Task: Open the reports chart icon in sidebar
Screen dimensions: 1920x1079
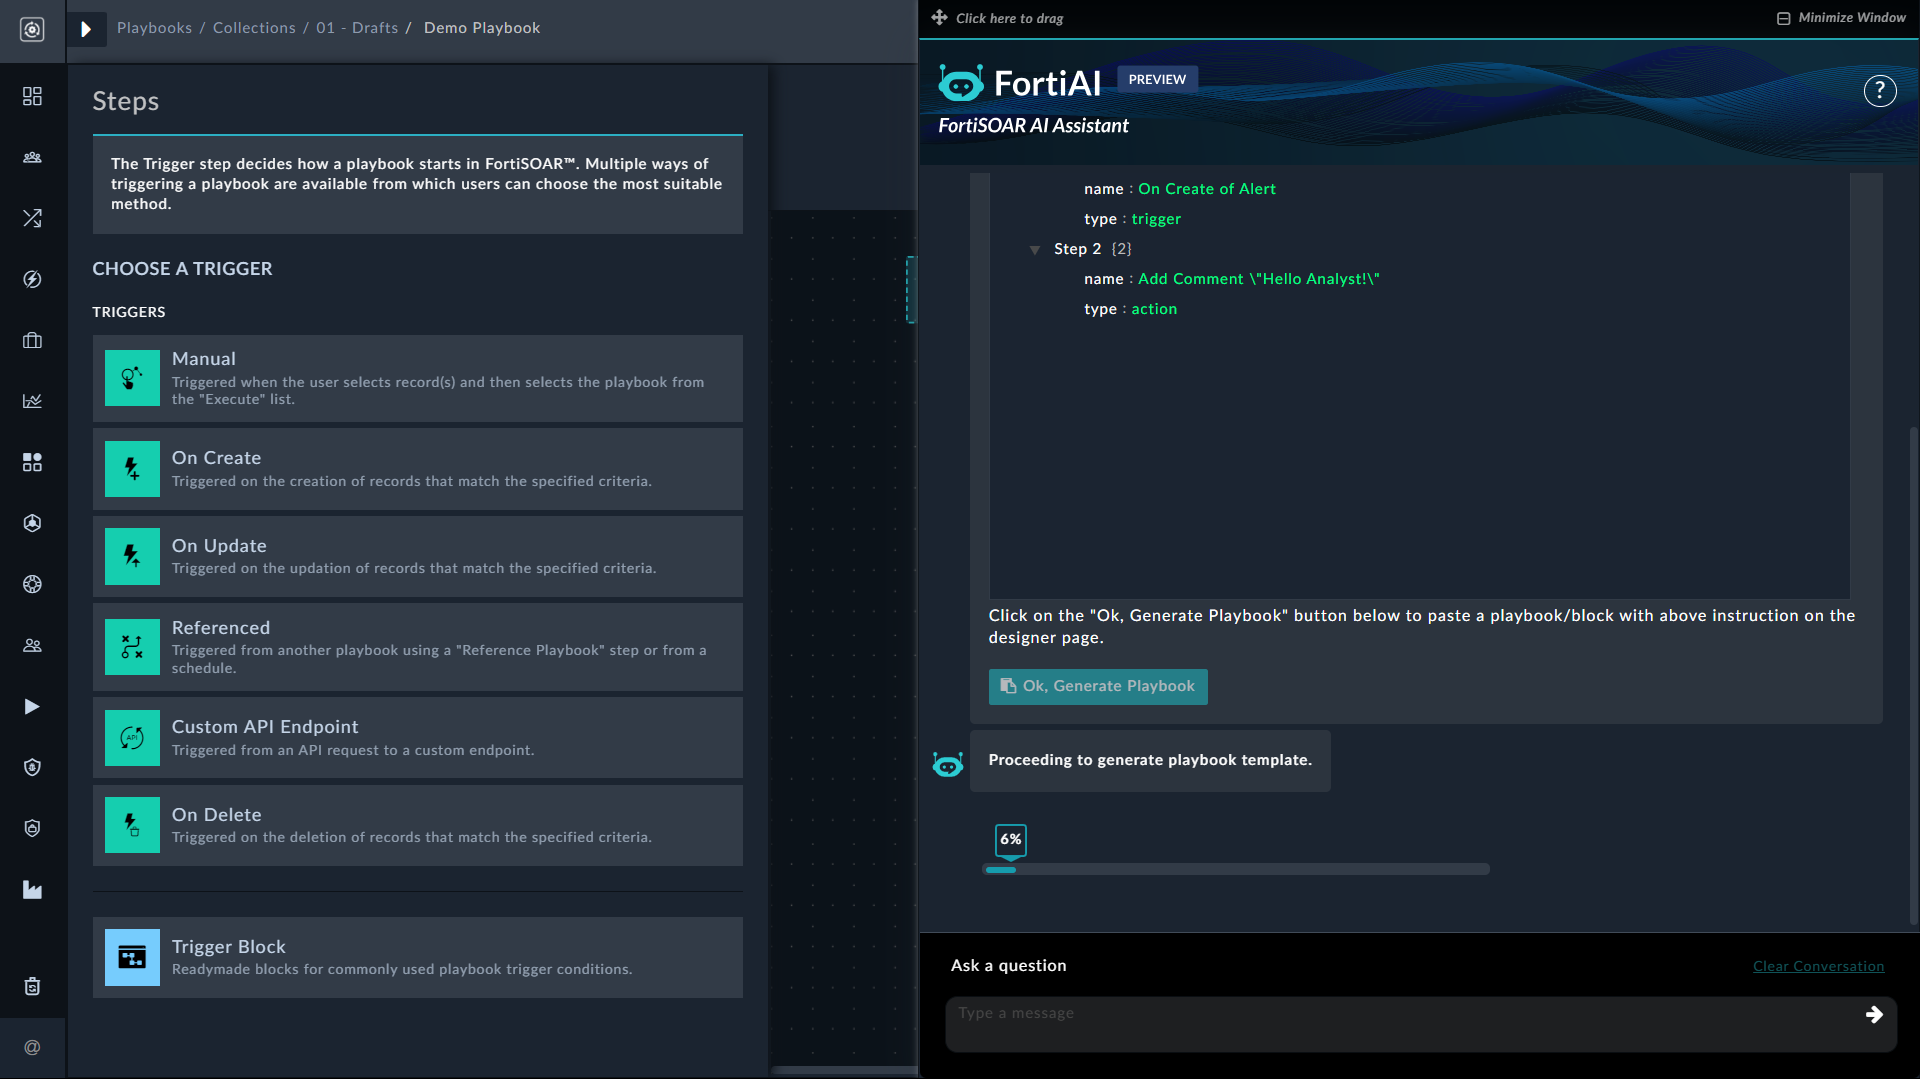Action: pos(32,401)
